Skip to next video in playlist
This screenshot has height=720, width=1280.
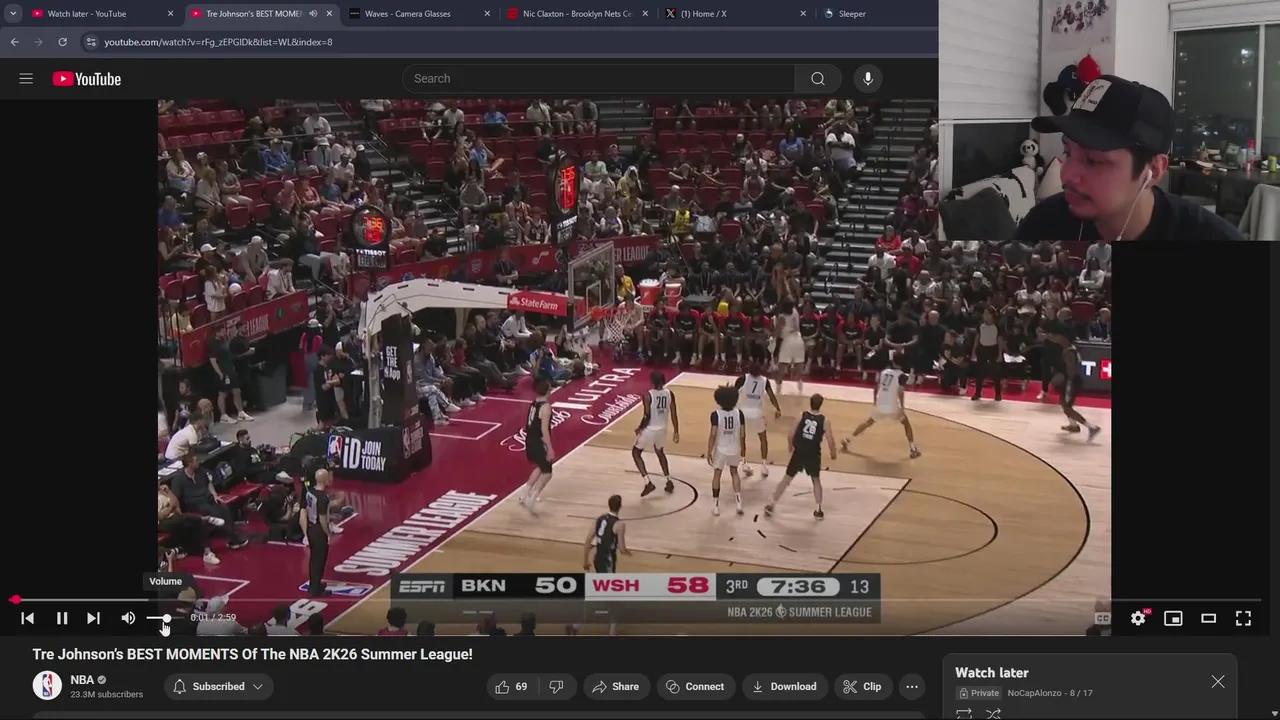pos(93,618)
